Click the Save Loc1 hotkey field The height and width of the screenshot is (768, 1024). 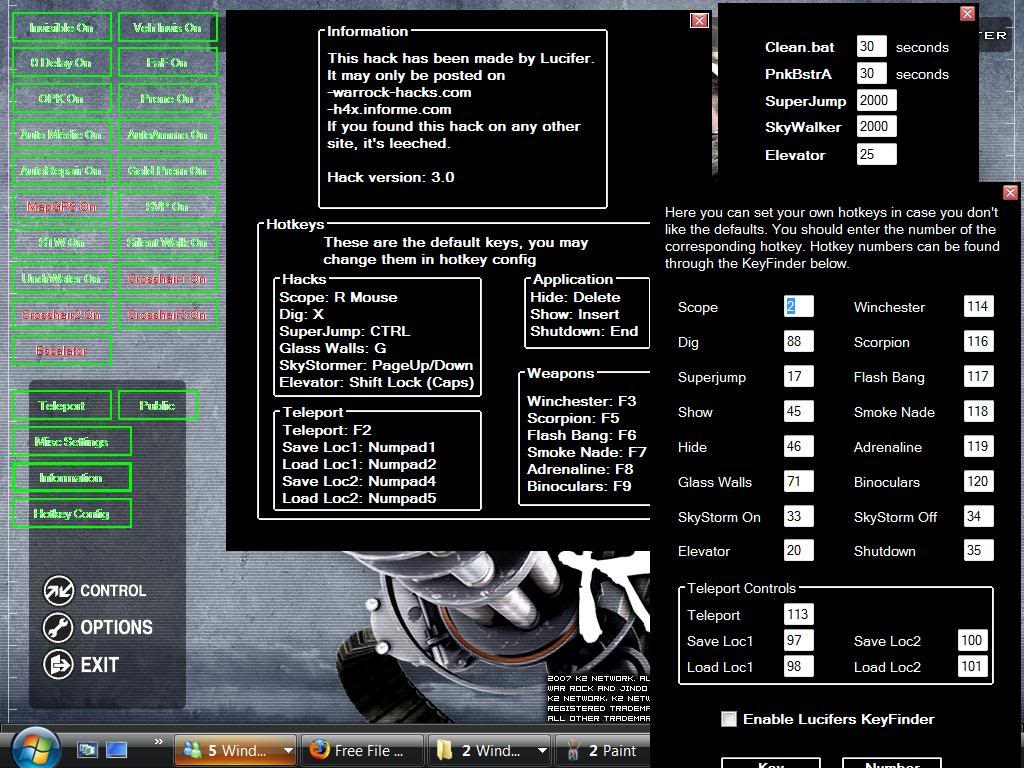click(799, 640)
